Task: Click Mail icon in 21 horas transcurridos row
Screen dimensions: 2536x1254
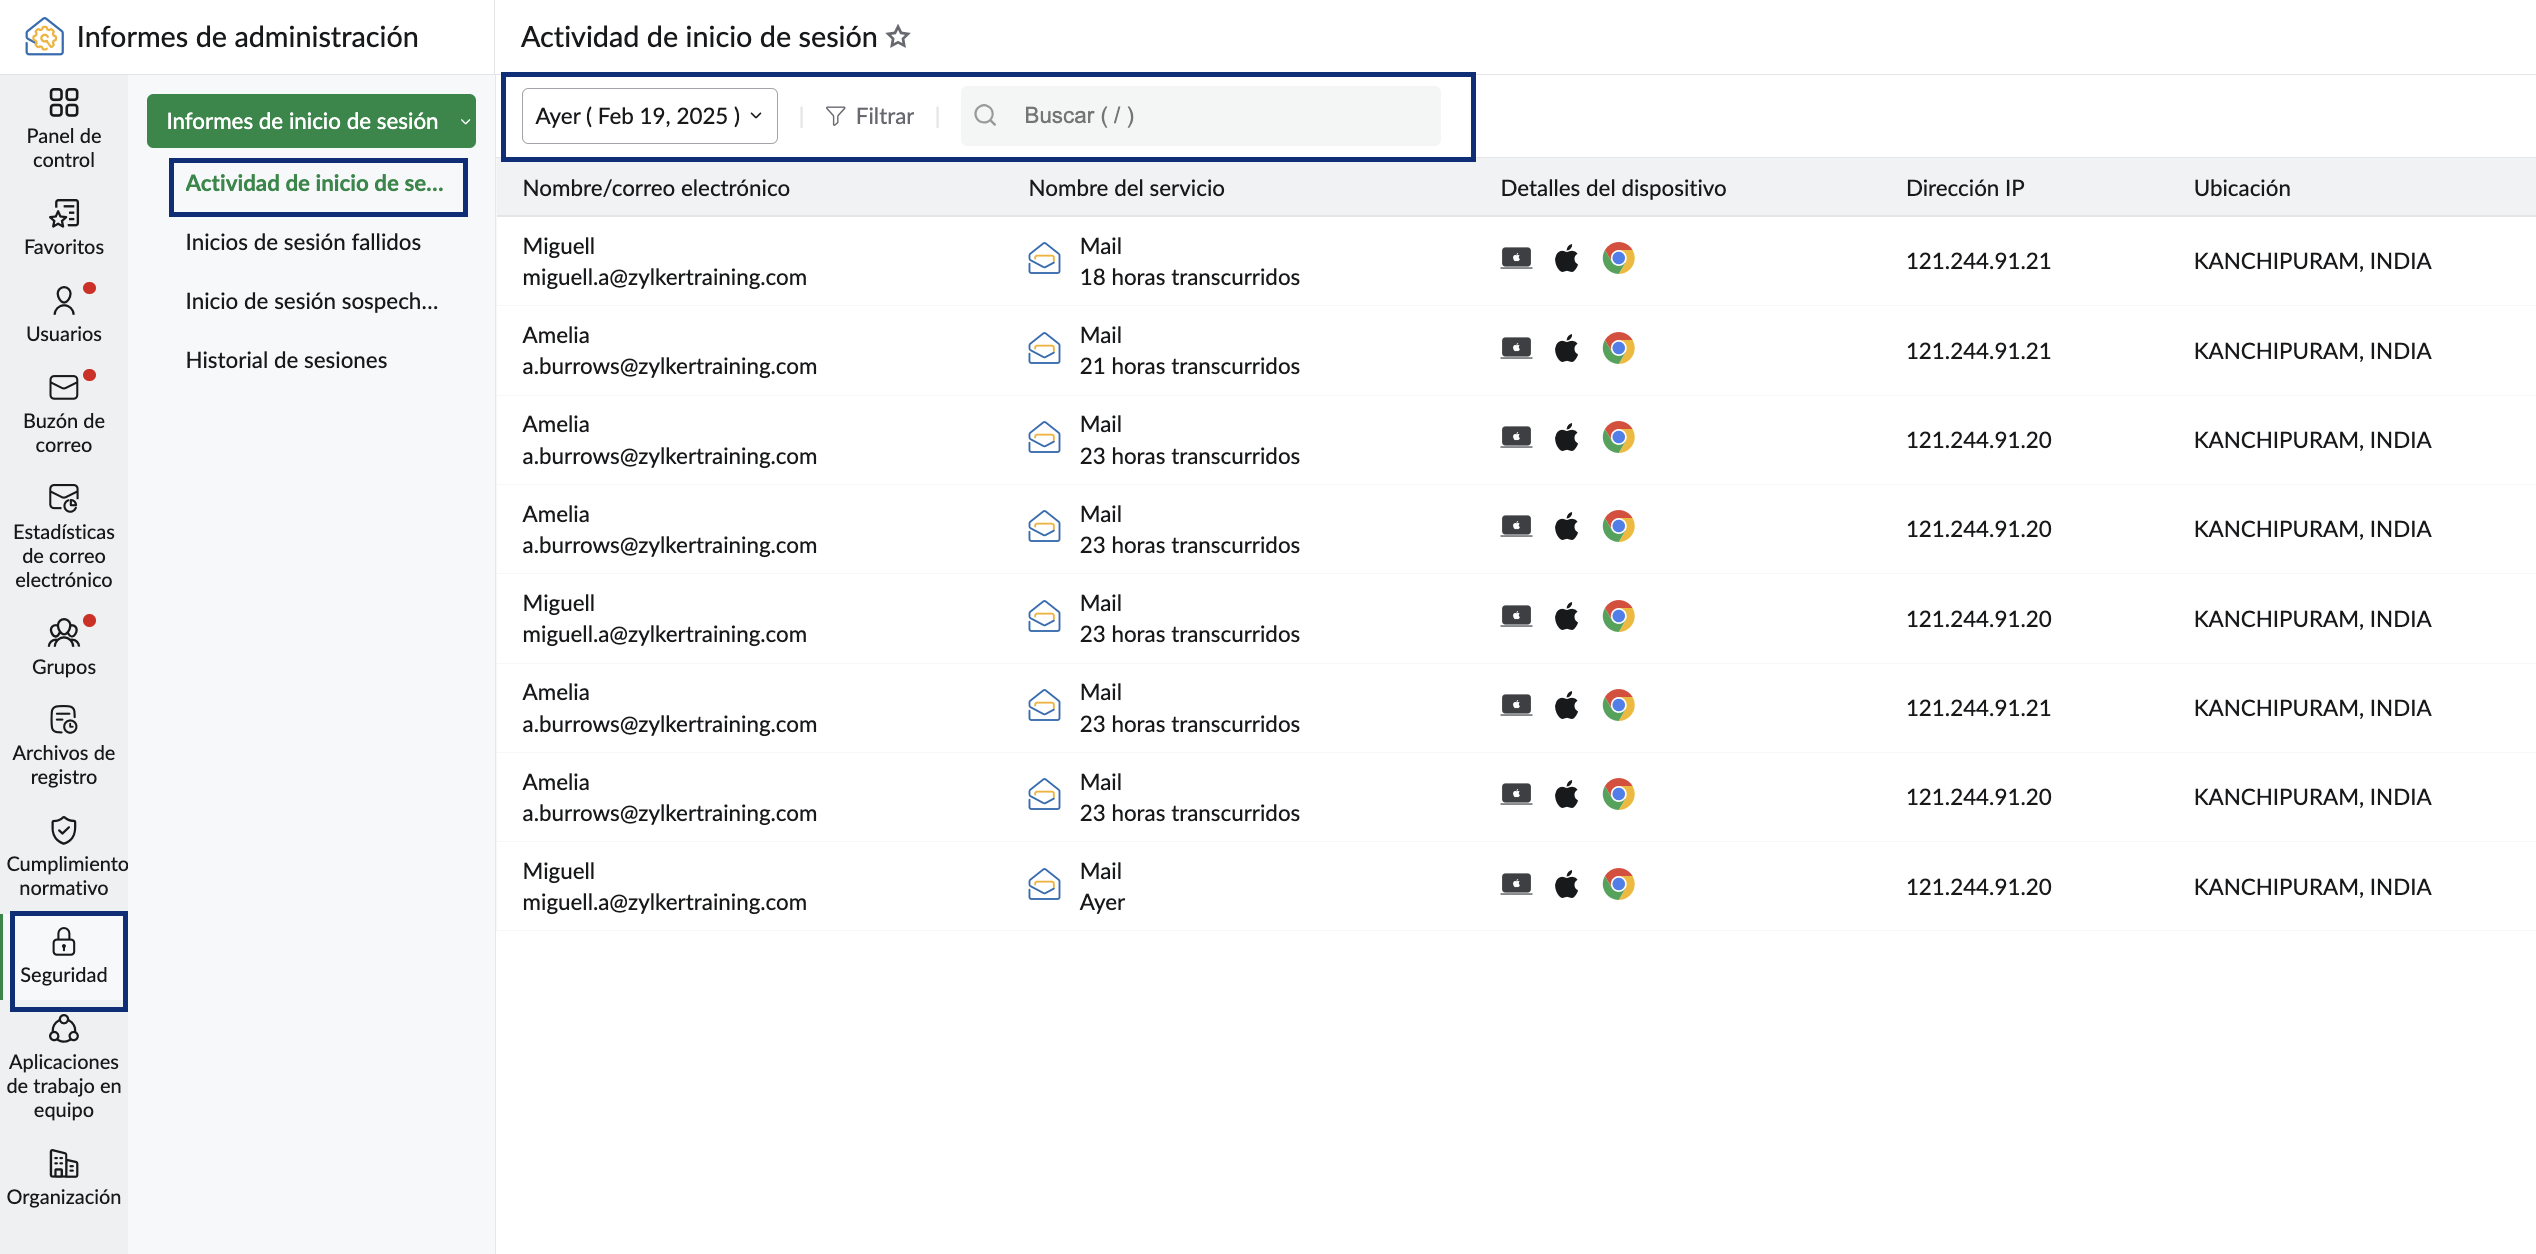Action: [x=1044, y=349]
